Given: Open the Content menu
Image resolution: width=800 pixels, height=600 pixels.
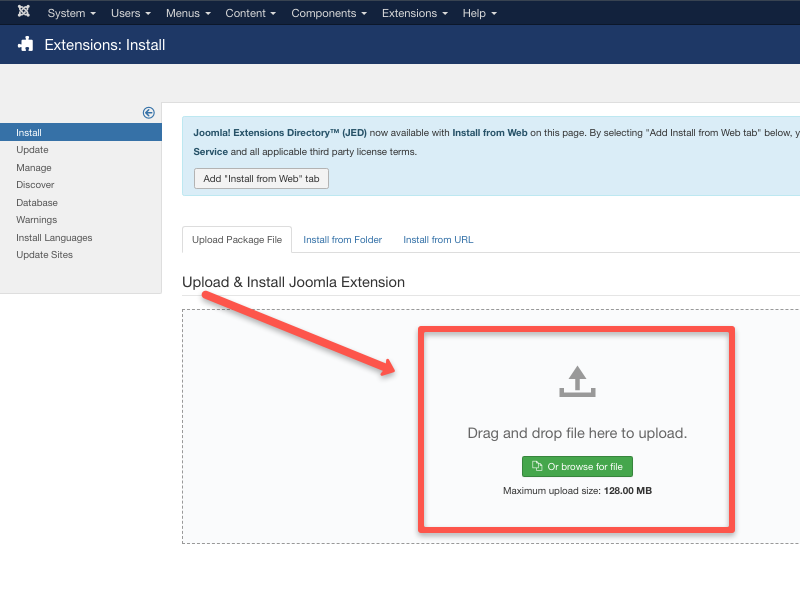Looking at the screenshot, I should pos(251,13).
